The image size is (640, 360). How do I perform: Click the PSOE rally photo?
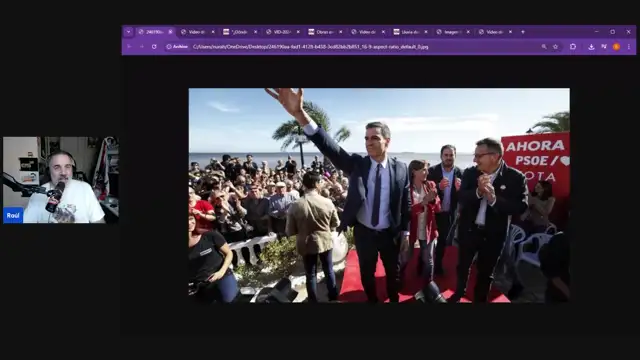[x=379, y=195]
